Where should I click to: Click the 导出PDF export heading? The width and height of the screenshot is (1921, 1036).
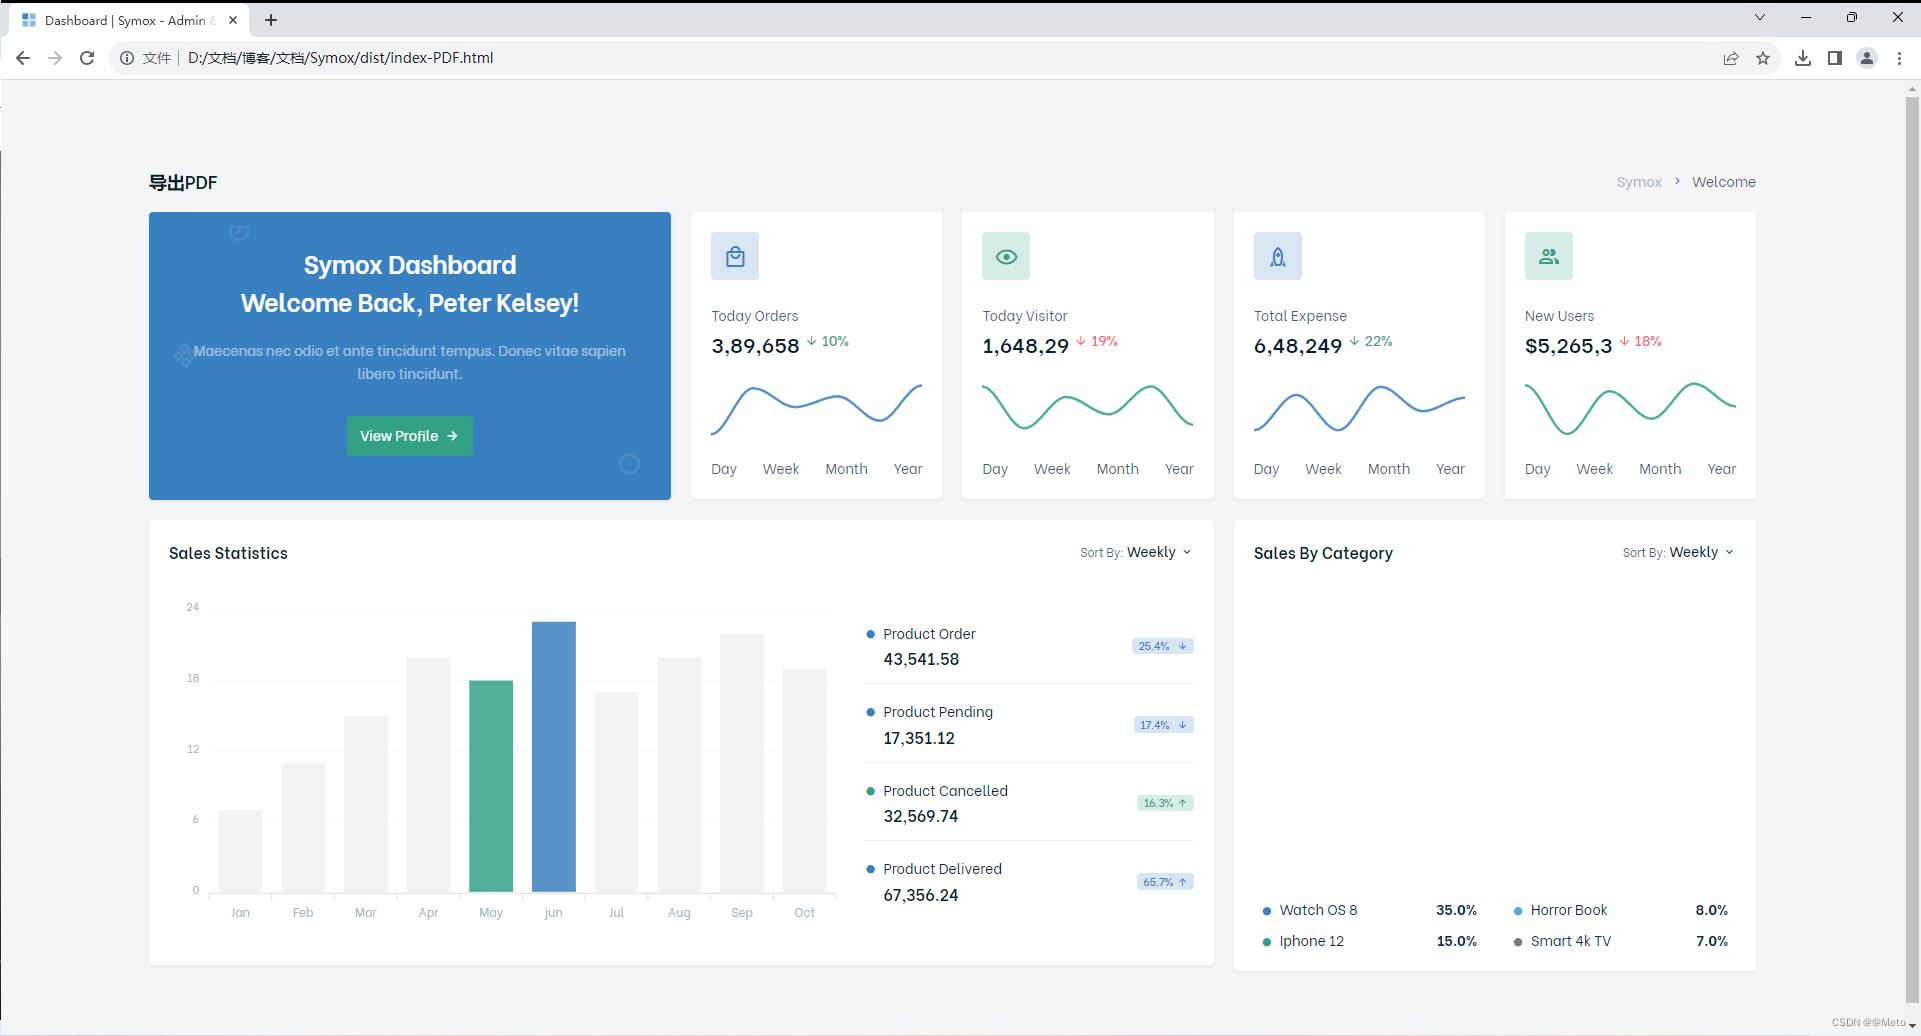[183, 182]
